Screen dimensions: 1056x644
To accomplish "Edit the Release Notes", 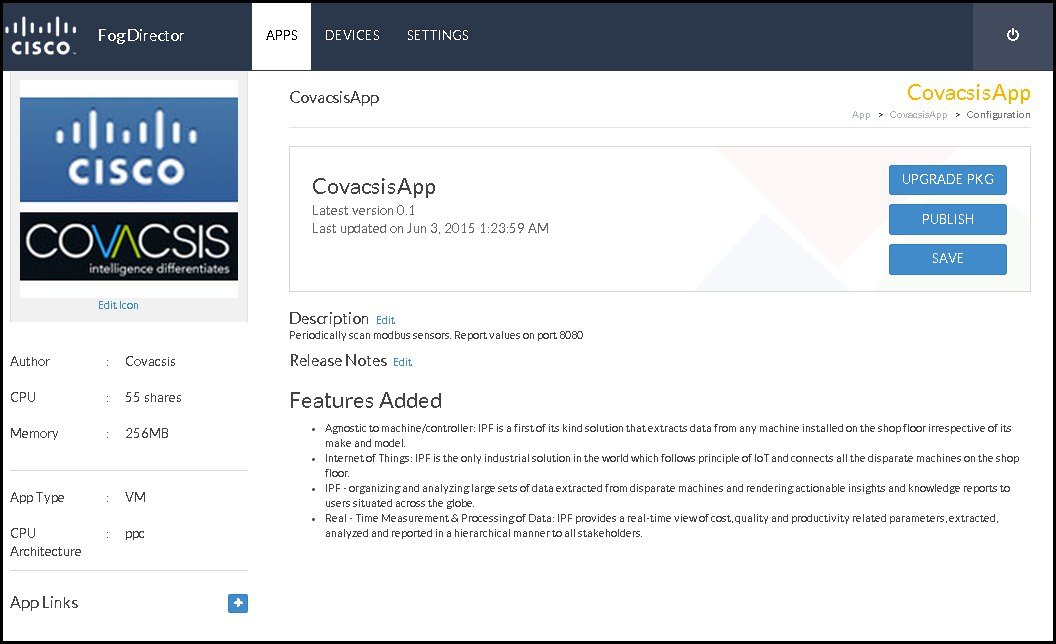I will coord(402,362).
